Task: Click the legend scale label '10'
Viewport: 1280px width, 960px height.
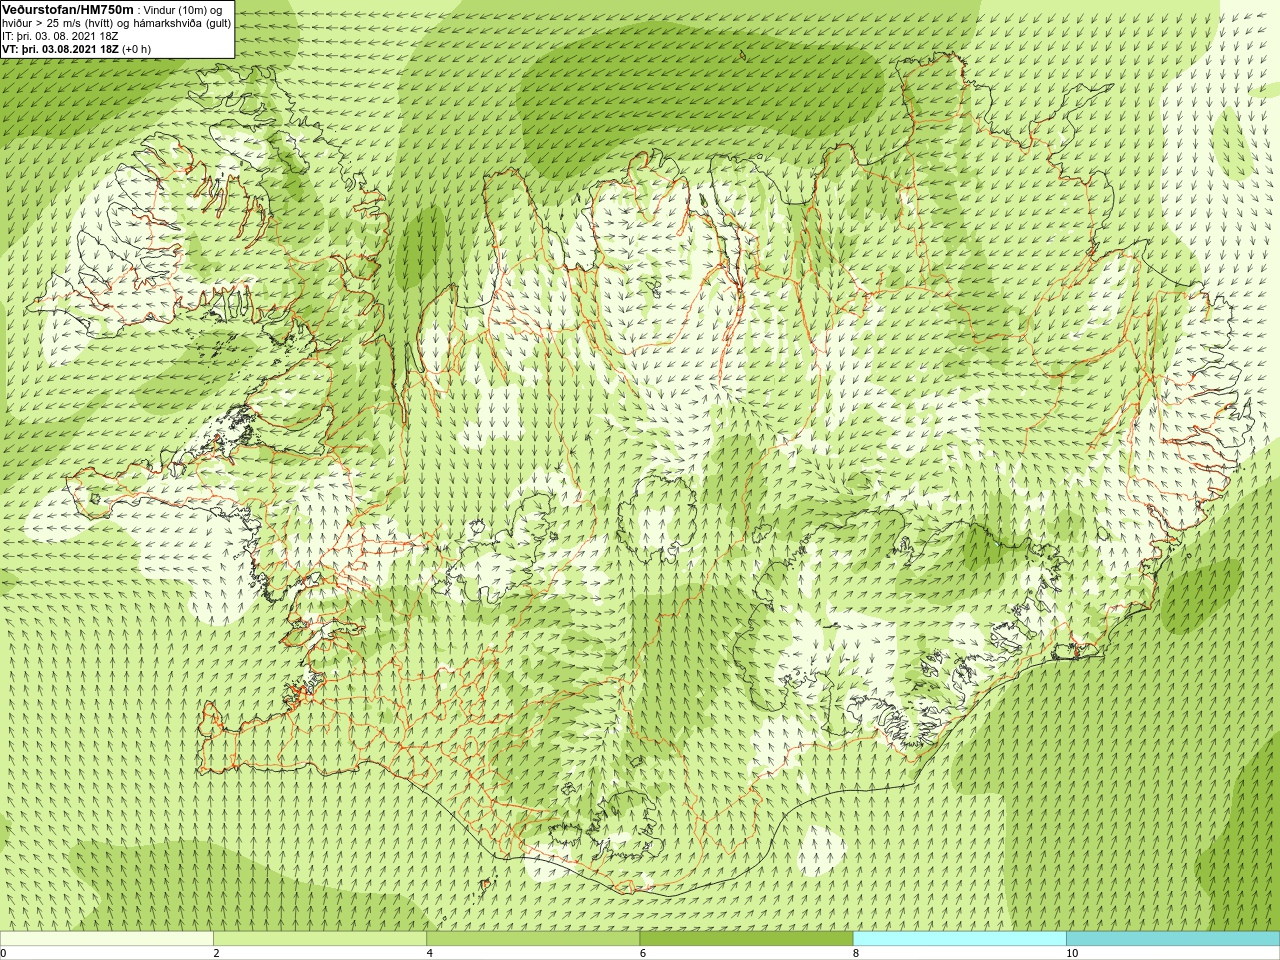Action: click(x=1072, y=953)
